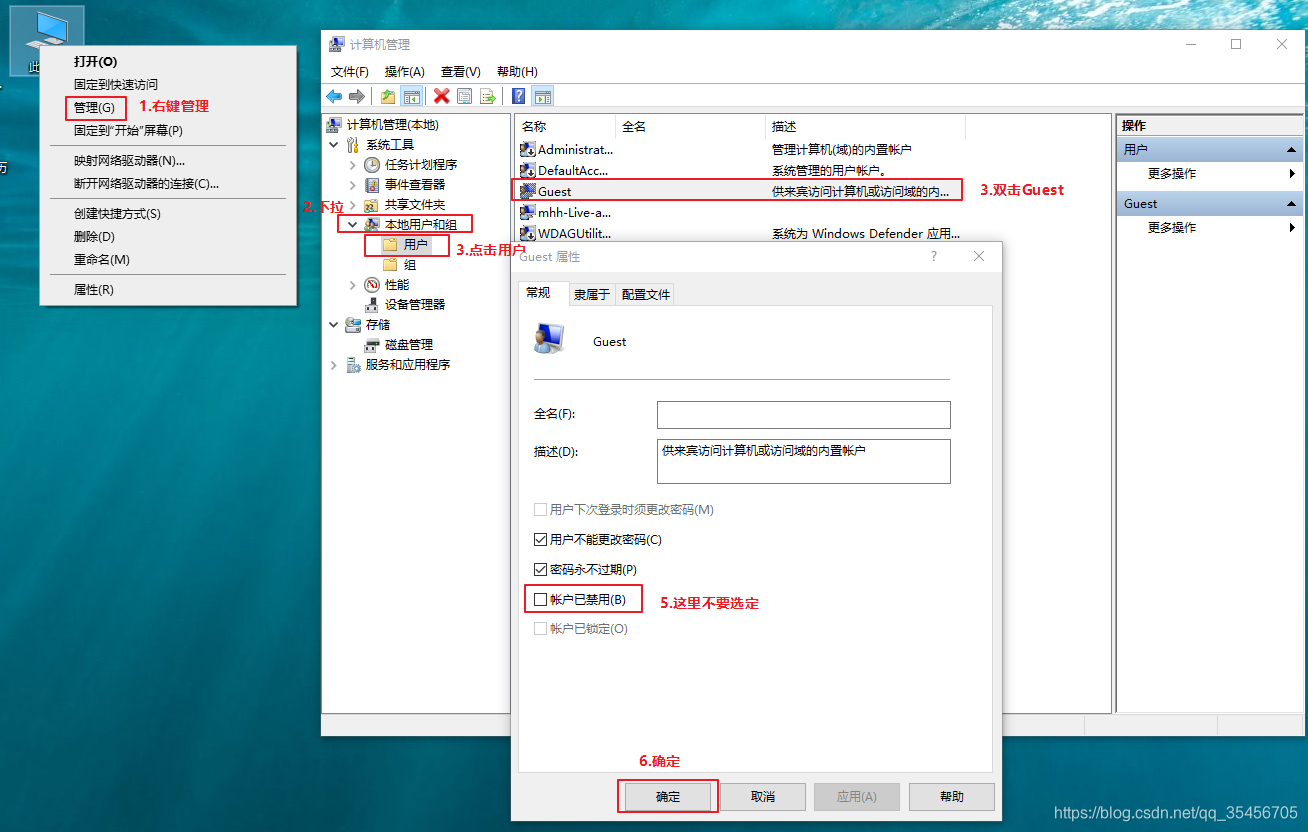
Task: Toggle the Show/Hide Action Pane toolbar icon
Action: pyautogui.click(x=542, y=96)
